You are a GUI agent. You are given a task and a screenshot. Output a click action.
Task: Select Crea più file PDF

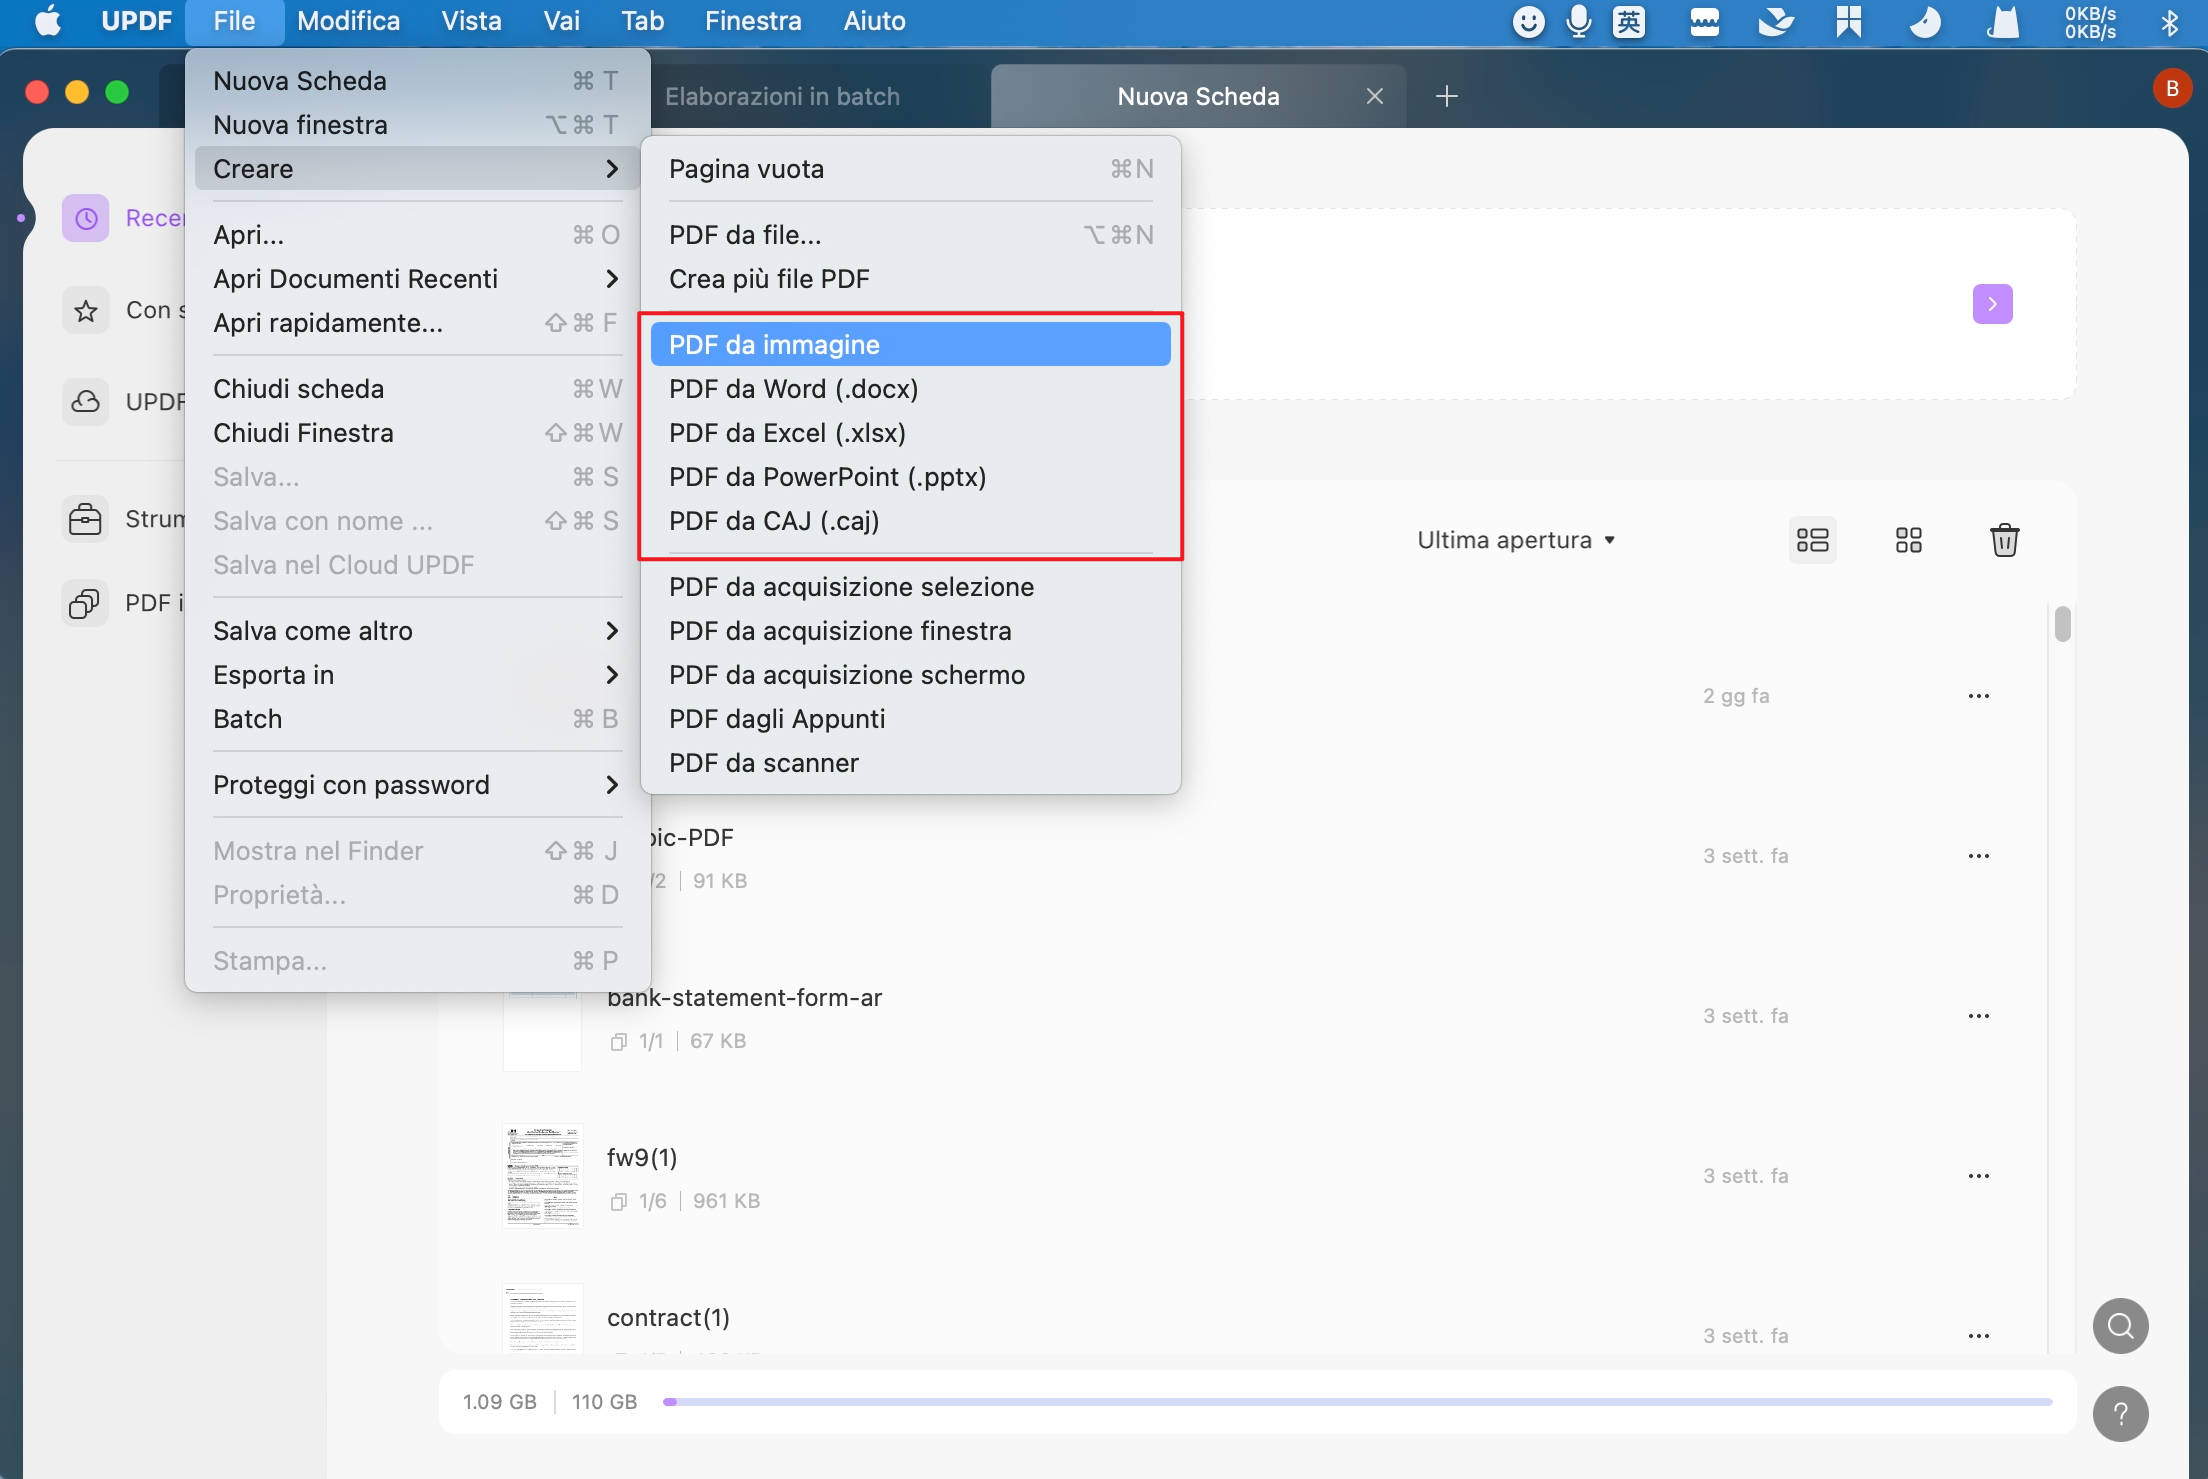[910, 279]
